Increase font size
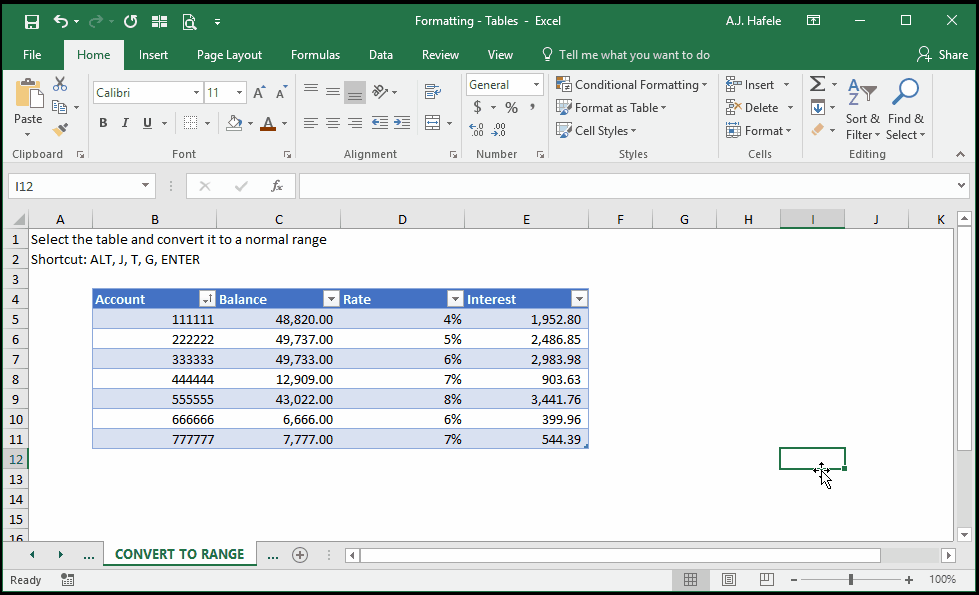The height and width of the screenshot is (595, 979). pos(259,92)
